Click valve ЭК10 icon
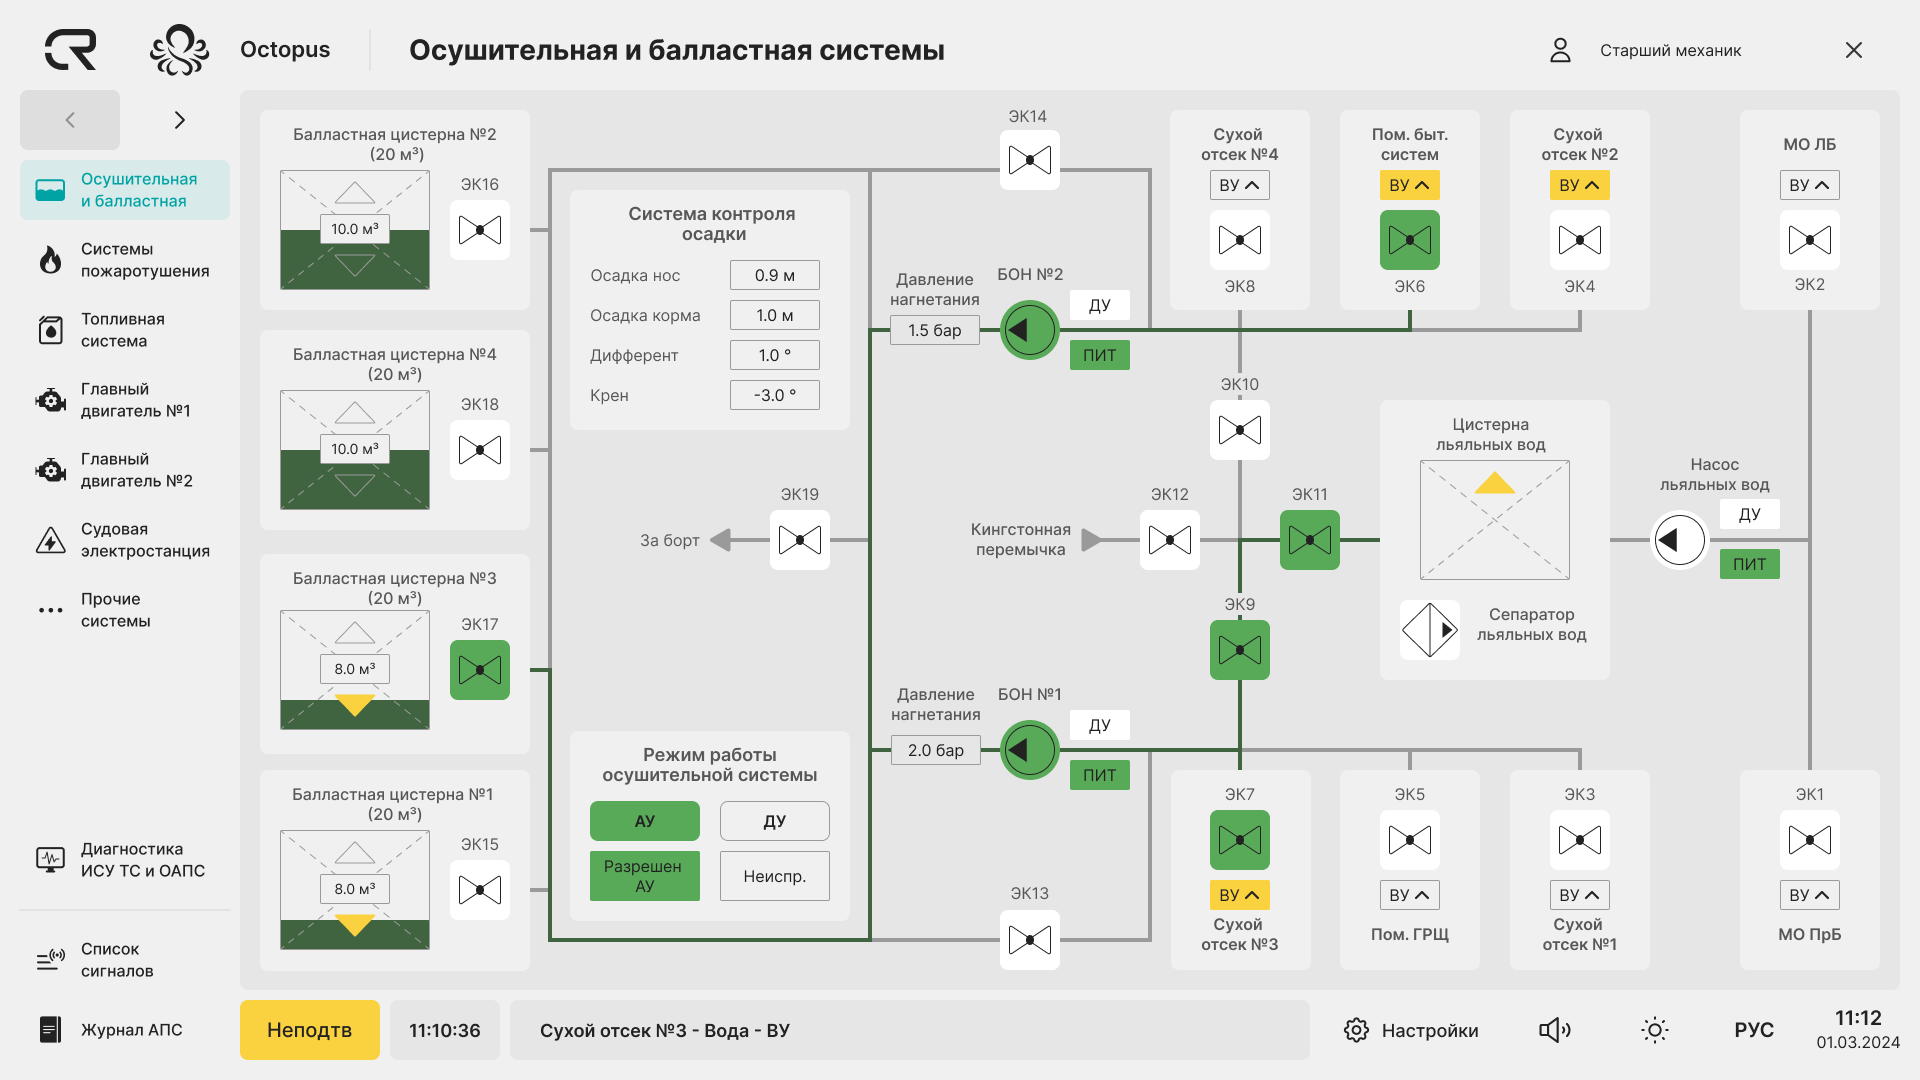 [1240, 430]
